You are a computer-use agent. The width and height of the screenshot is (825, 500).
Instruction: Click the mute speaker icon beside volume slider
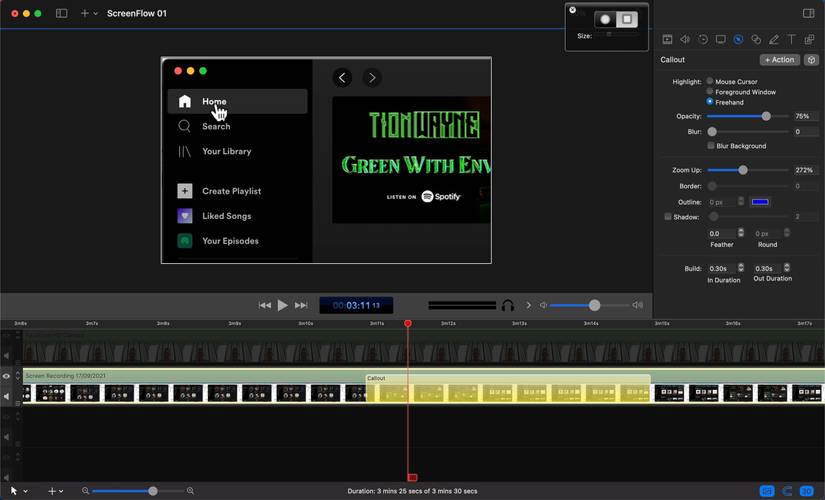[543, 305]
